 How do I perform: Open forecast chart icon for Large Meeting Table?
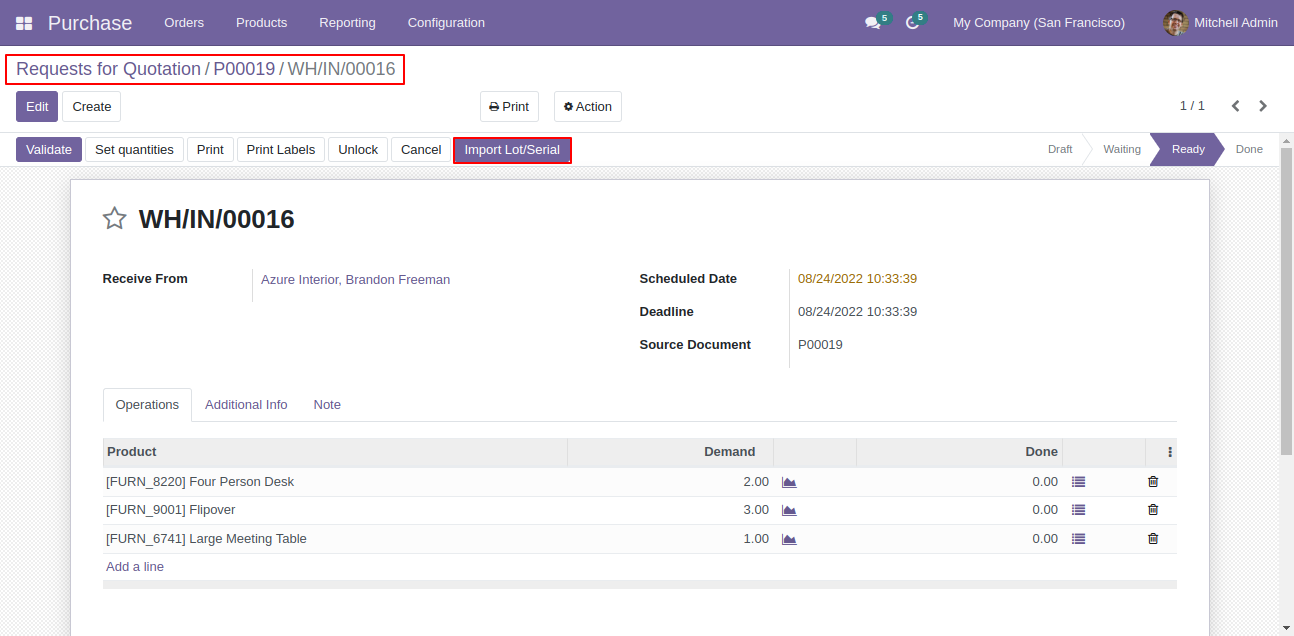(x=789, y=539)
